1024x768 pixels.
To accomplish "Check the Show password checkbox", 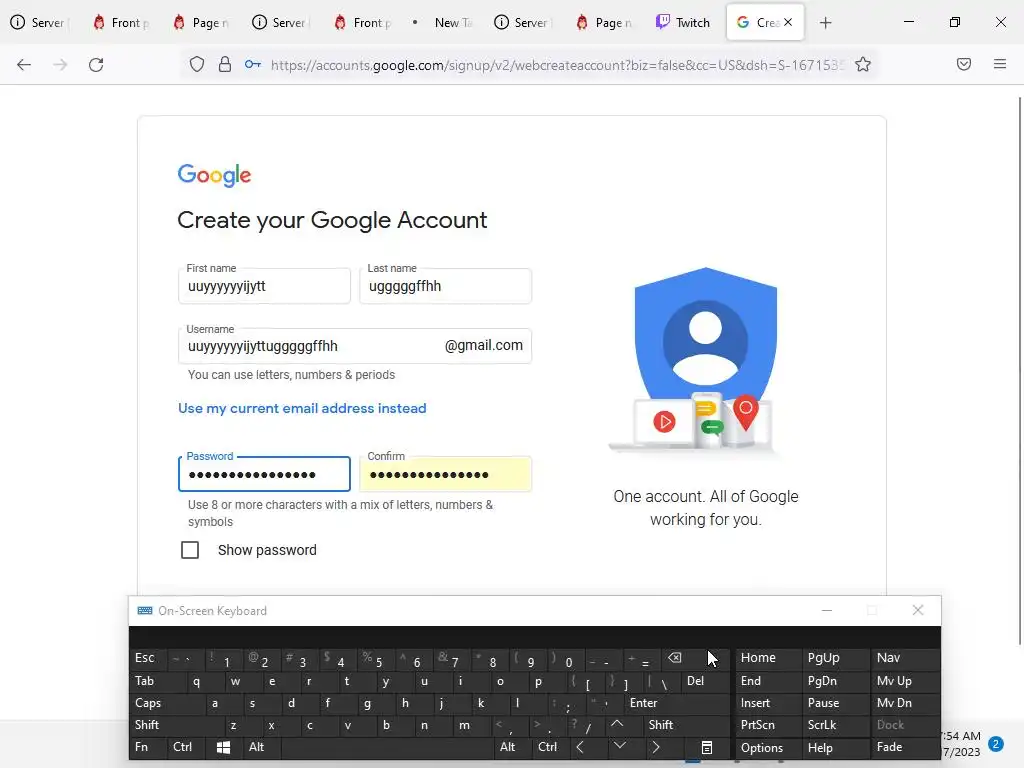I will (x=190, y=550).
